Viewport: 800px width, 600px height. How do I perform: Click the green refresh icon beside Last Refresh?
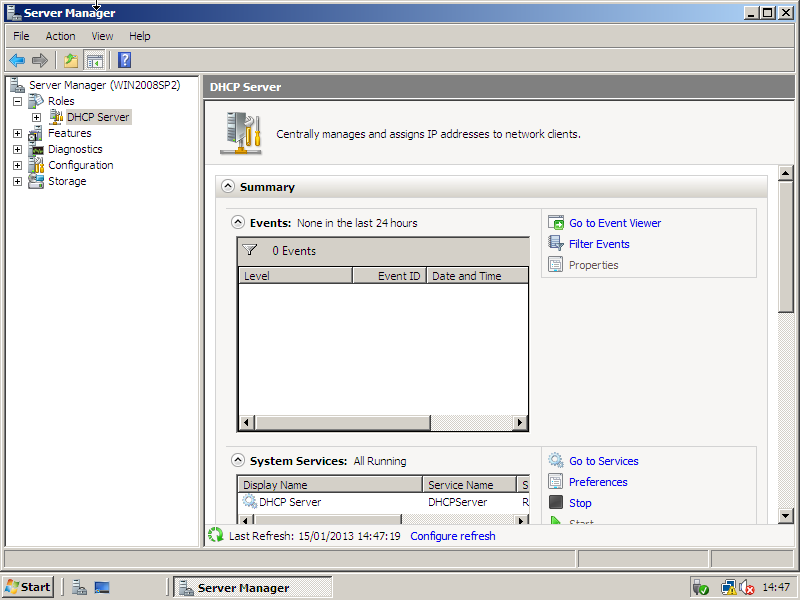[215, 536]
